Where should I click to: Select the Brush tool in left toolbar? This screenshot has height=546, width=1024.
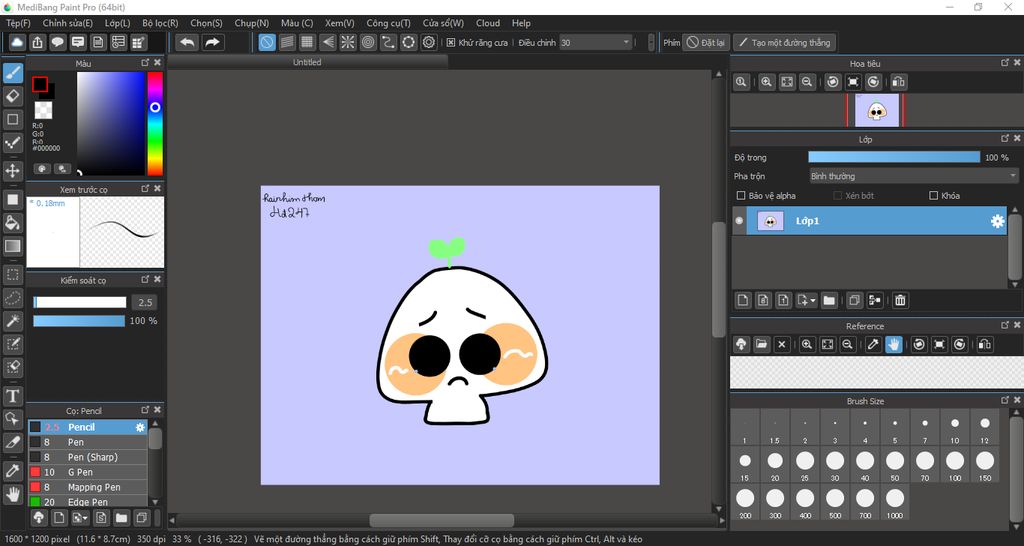[12, 72]
